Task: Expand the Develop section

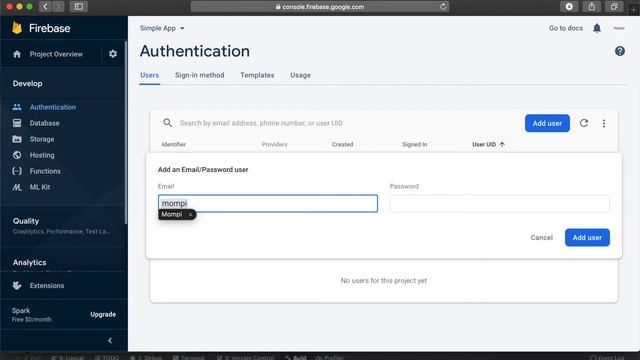Action: point(27,83)
